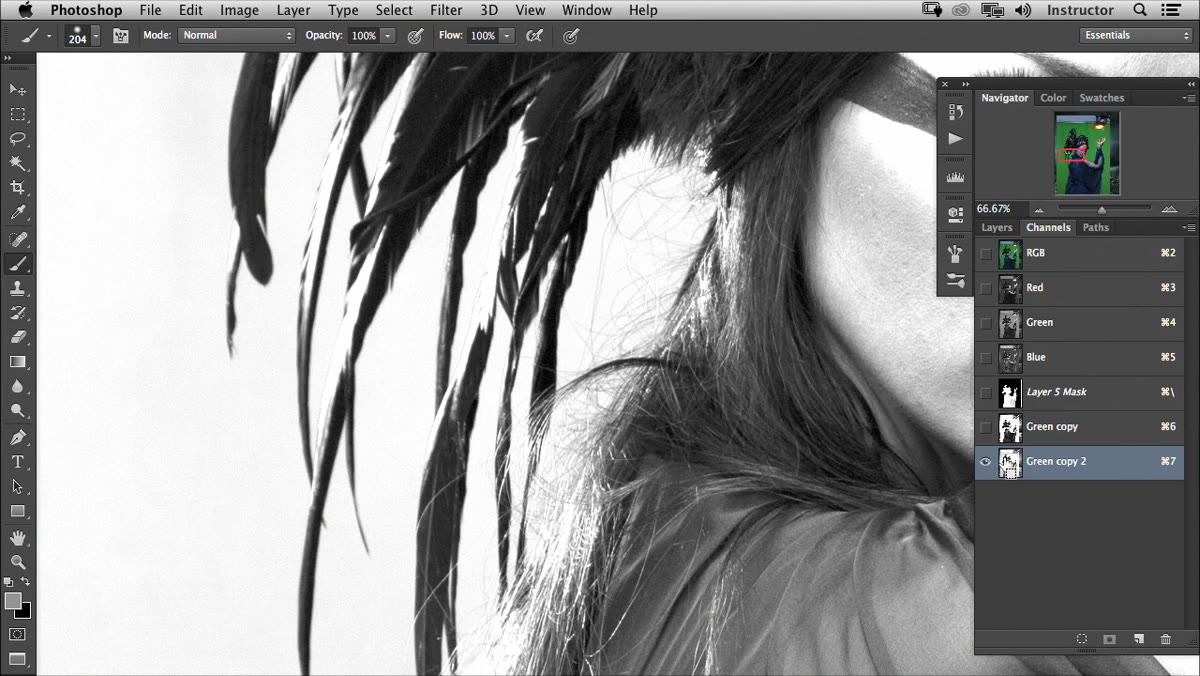Hide the Green copy 2 channel
The image size is (1200, 676).
coord(986,461)
